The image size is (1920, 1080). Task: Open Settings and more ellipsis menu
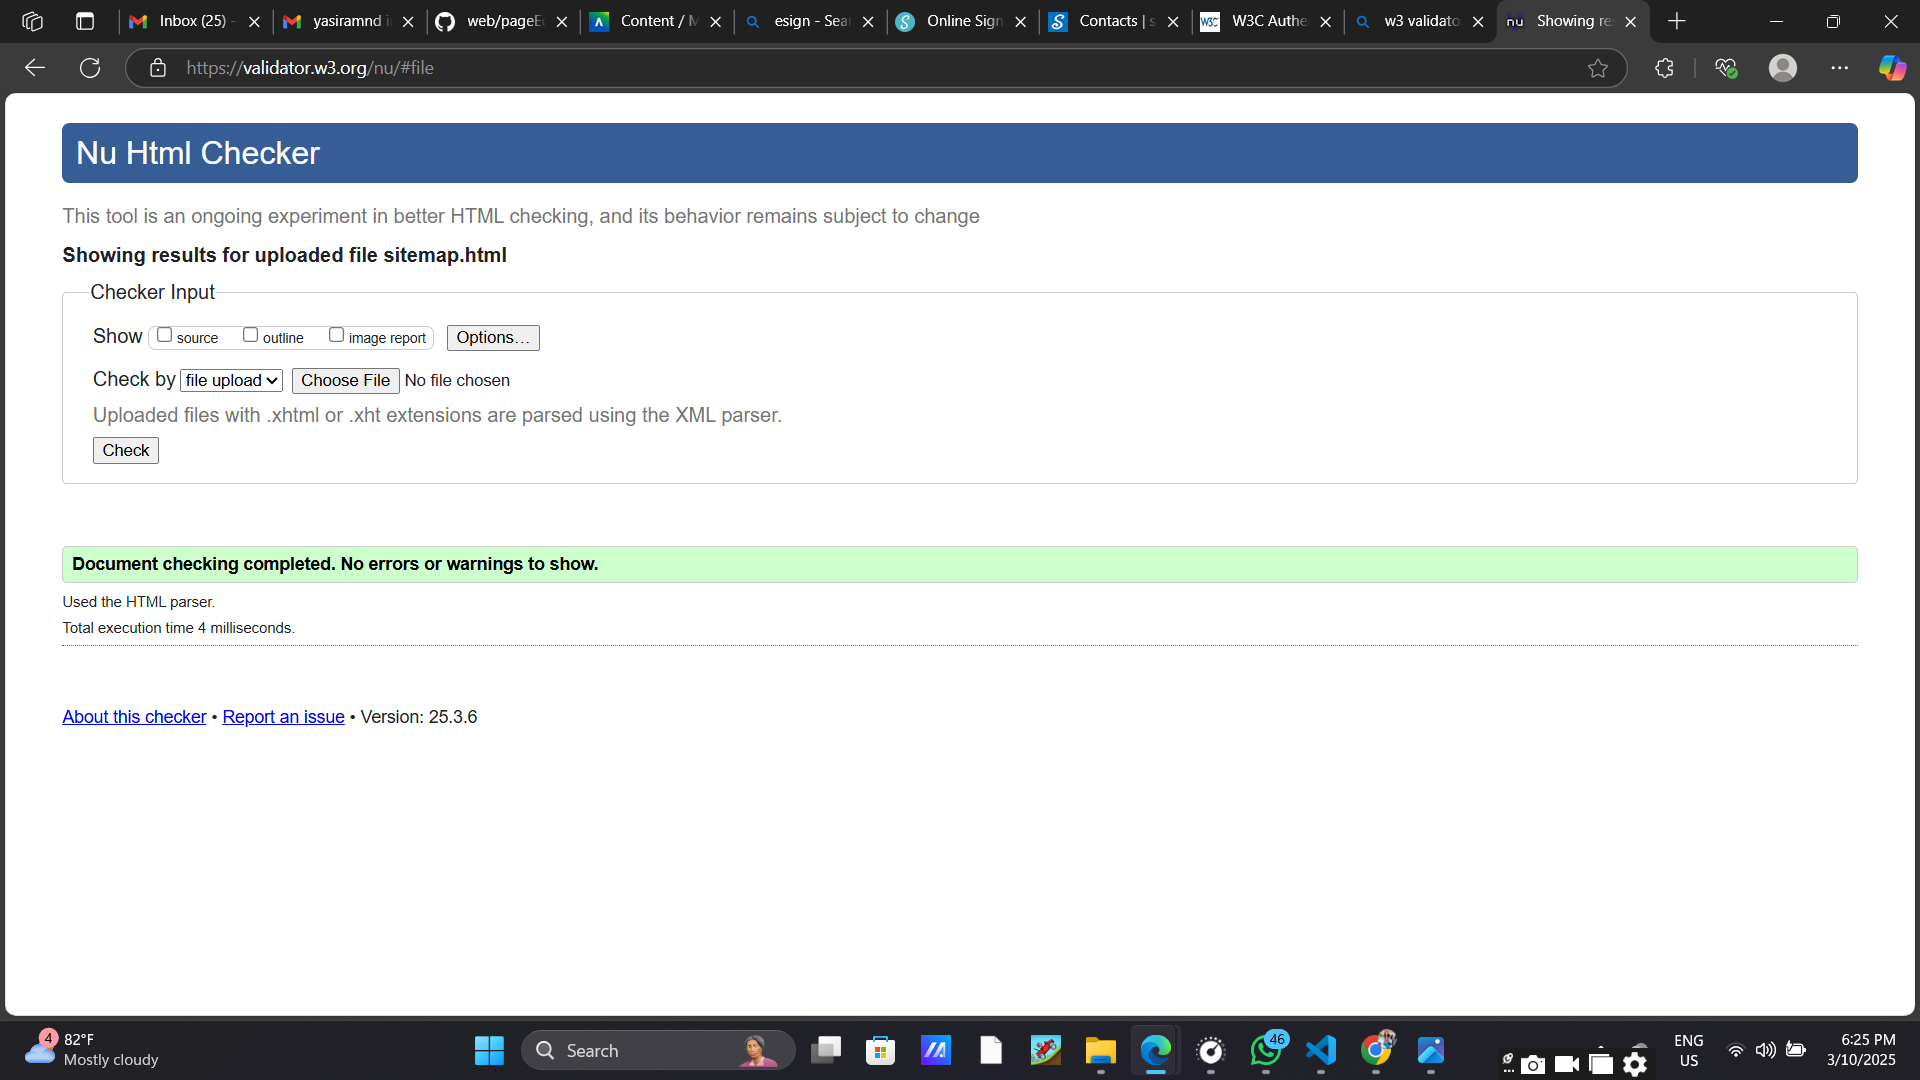click(x=1839, y=68)
